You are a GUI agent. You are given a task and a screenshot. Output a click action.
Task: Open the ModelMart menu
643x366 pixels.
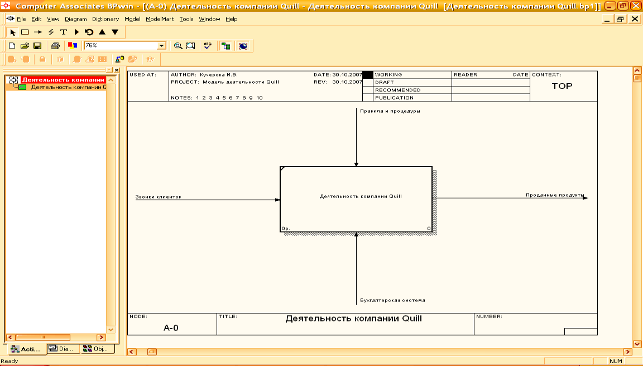point(160,19)
